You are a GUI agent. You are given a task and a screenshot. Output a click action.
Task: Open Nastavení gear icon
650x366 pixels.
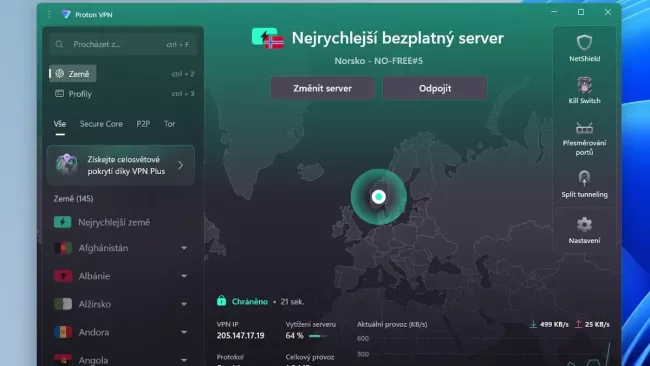click(584, 224)
